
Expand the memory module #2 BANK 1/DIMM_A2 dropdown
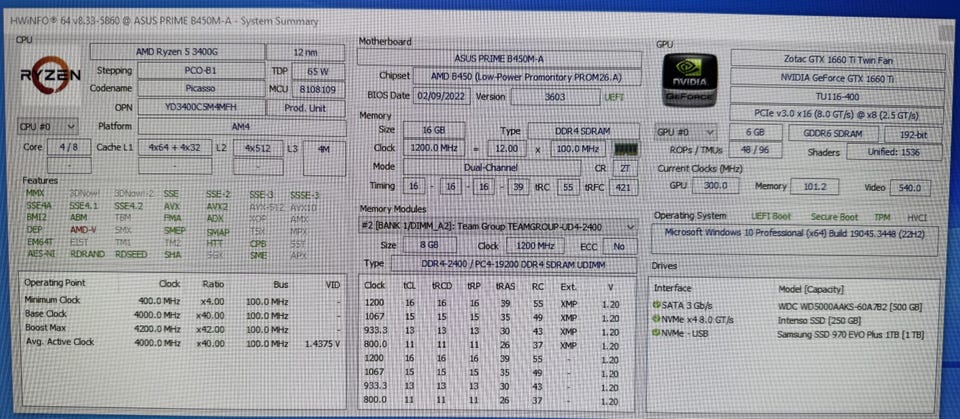pos(497,227)
